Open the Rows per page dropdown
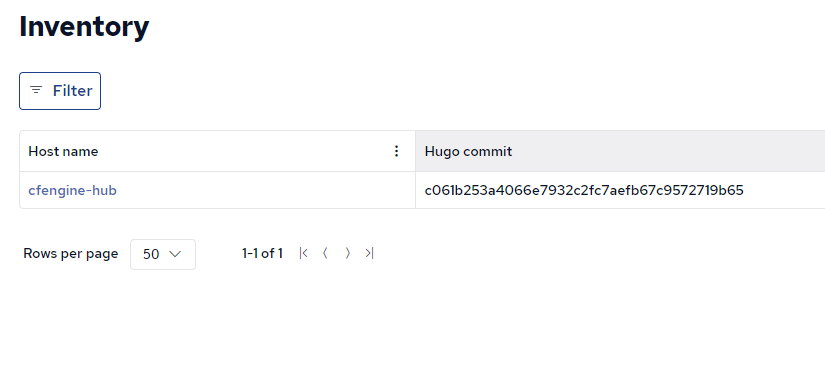 point(163,255)
